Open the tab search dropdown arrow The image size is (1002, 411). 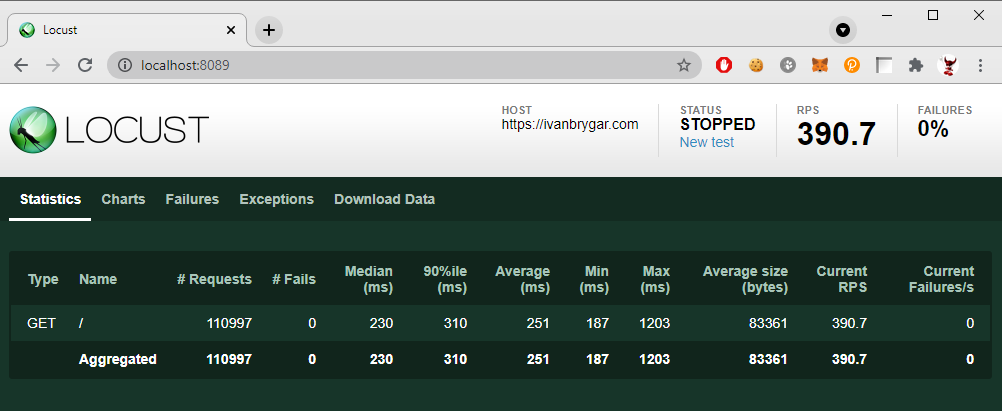pyautogui.click(x=843, y=30)
